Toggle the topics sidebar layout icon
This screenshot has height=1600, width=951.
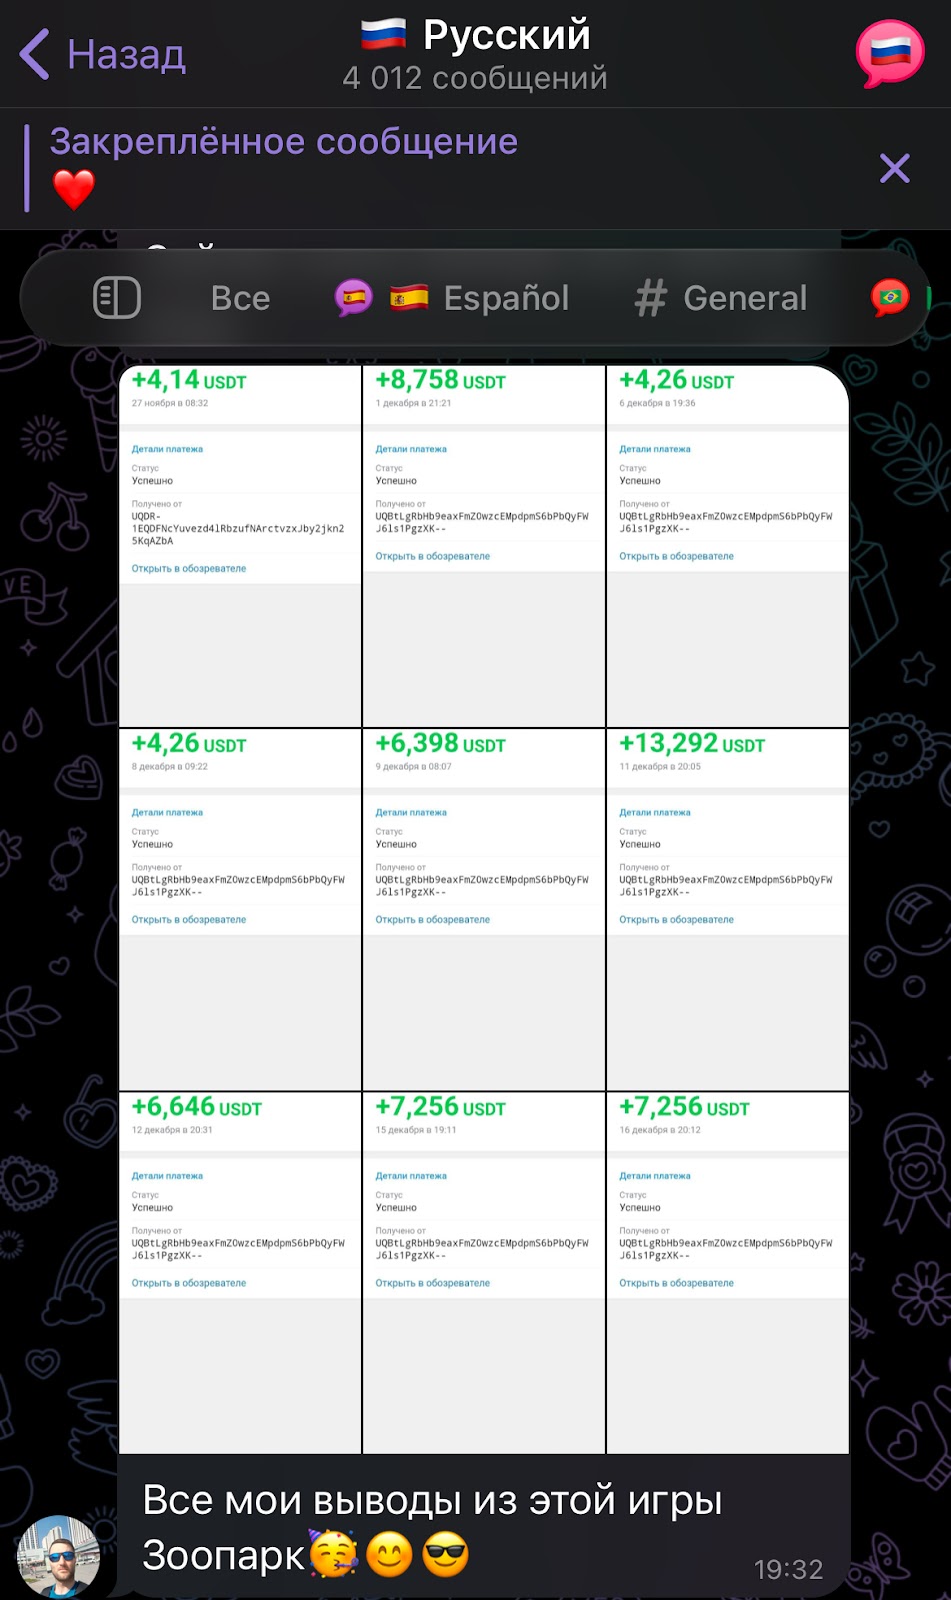tap(117, 298)
